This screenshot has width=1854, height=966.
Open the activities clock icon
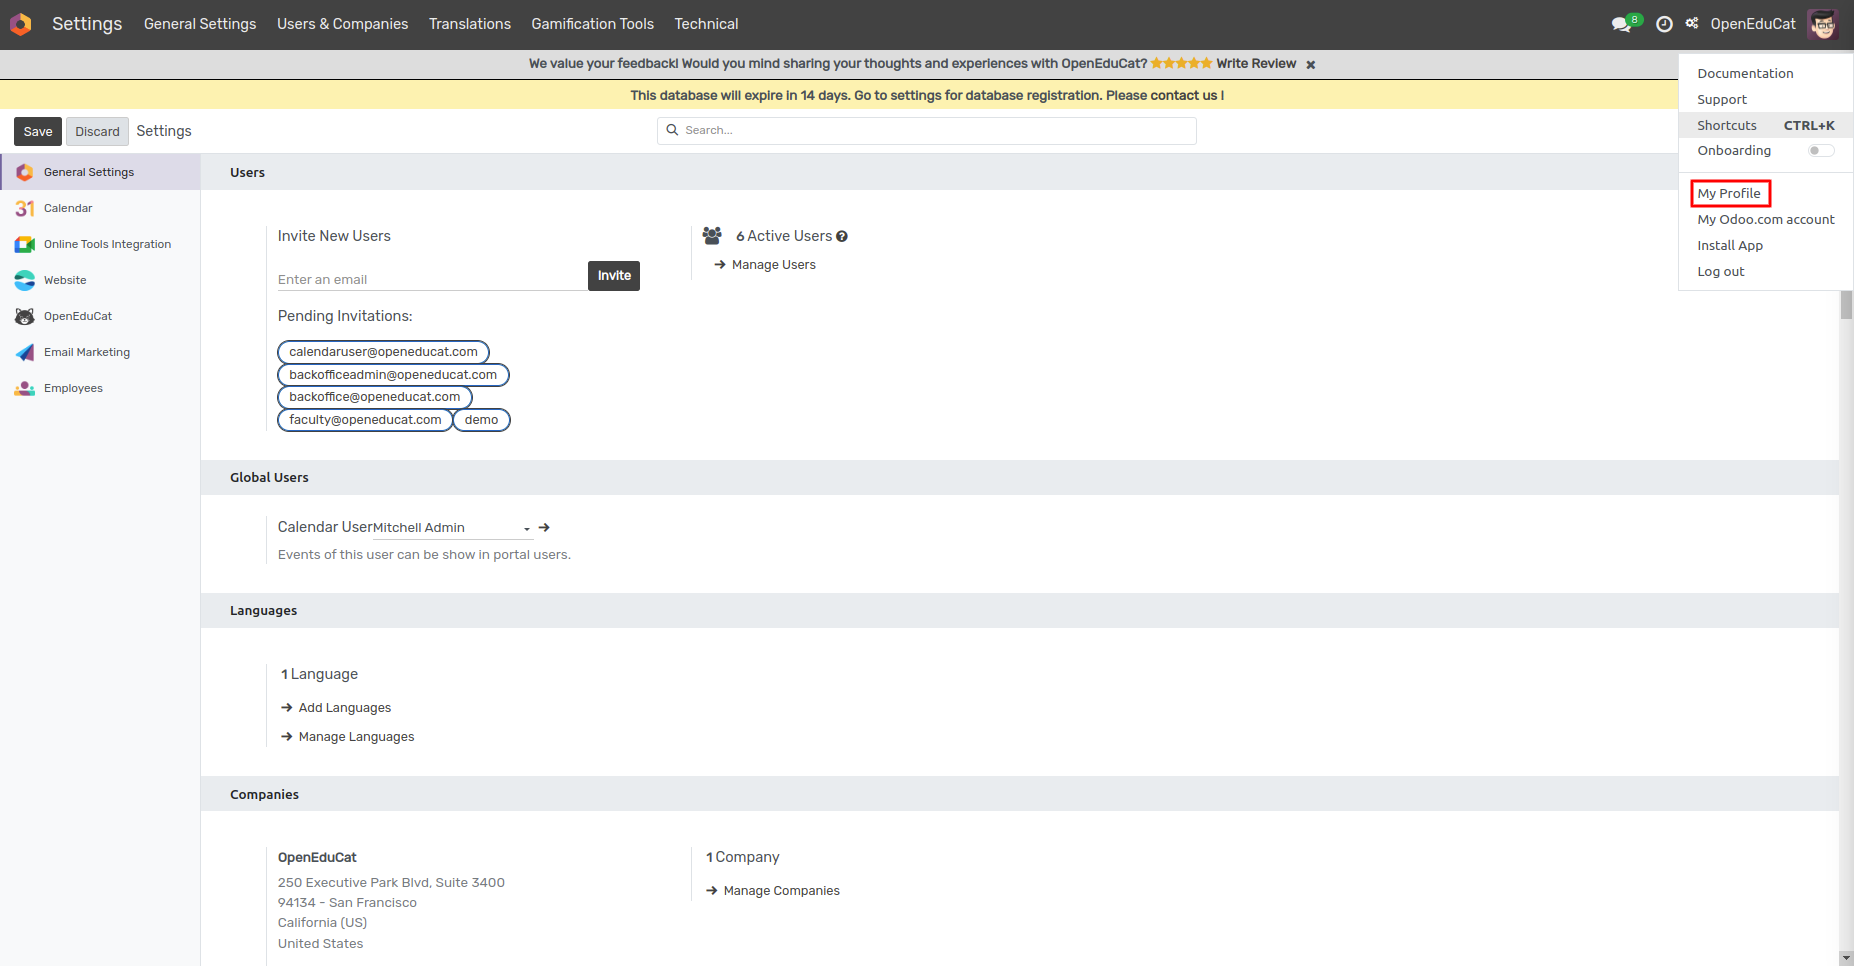click(x=1664, y=24)
